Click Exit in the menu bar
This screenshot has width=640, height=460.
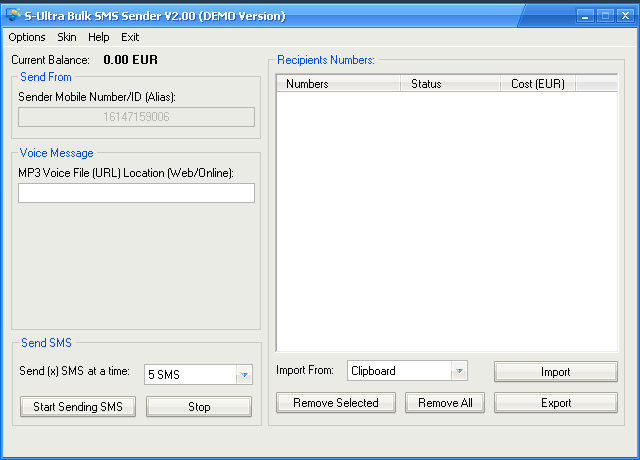[130, 37]
